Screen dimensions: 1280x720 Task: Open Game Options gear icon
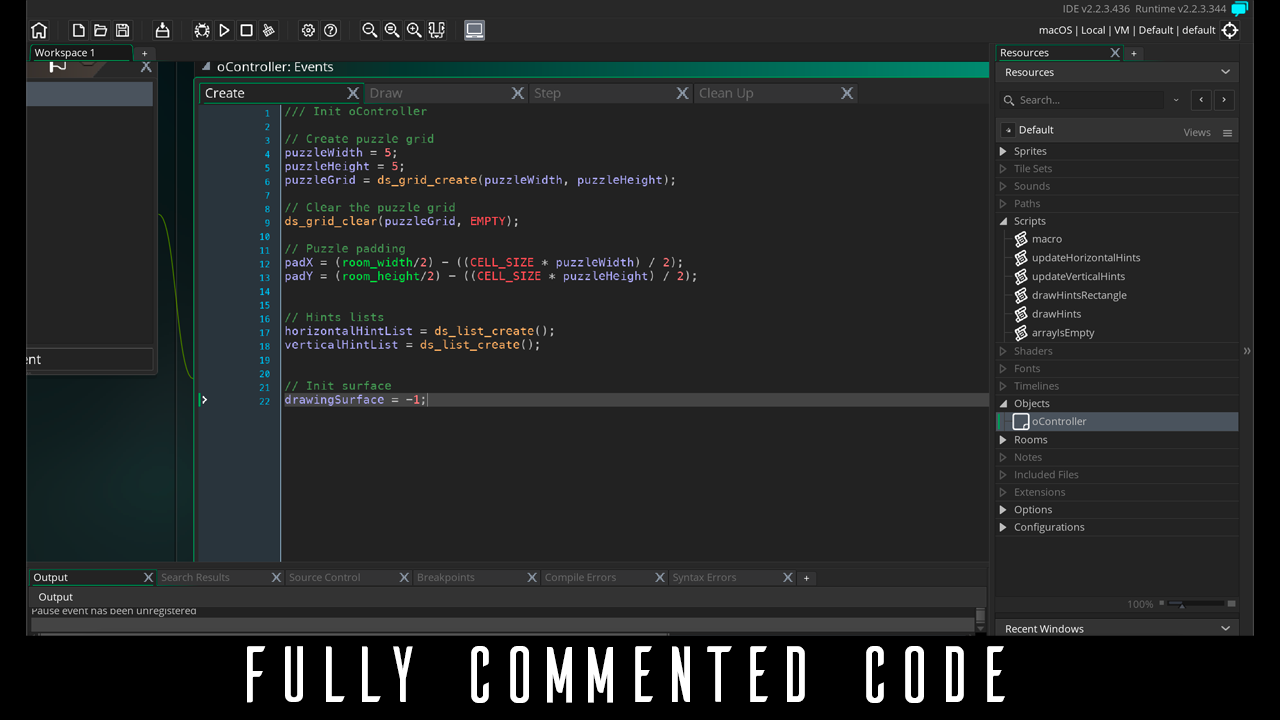point(308,31)
